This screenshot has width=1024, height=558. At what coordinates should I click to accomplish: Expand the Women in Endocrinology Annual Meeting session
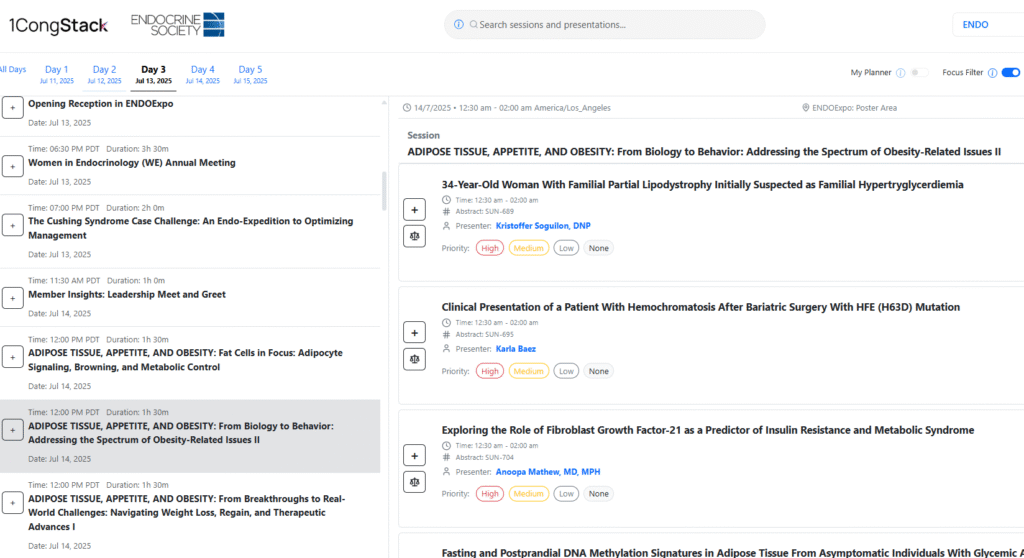pyautogui.click(x=13, y=166)
